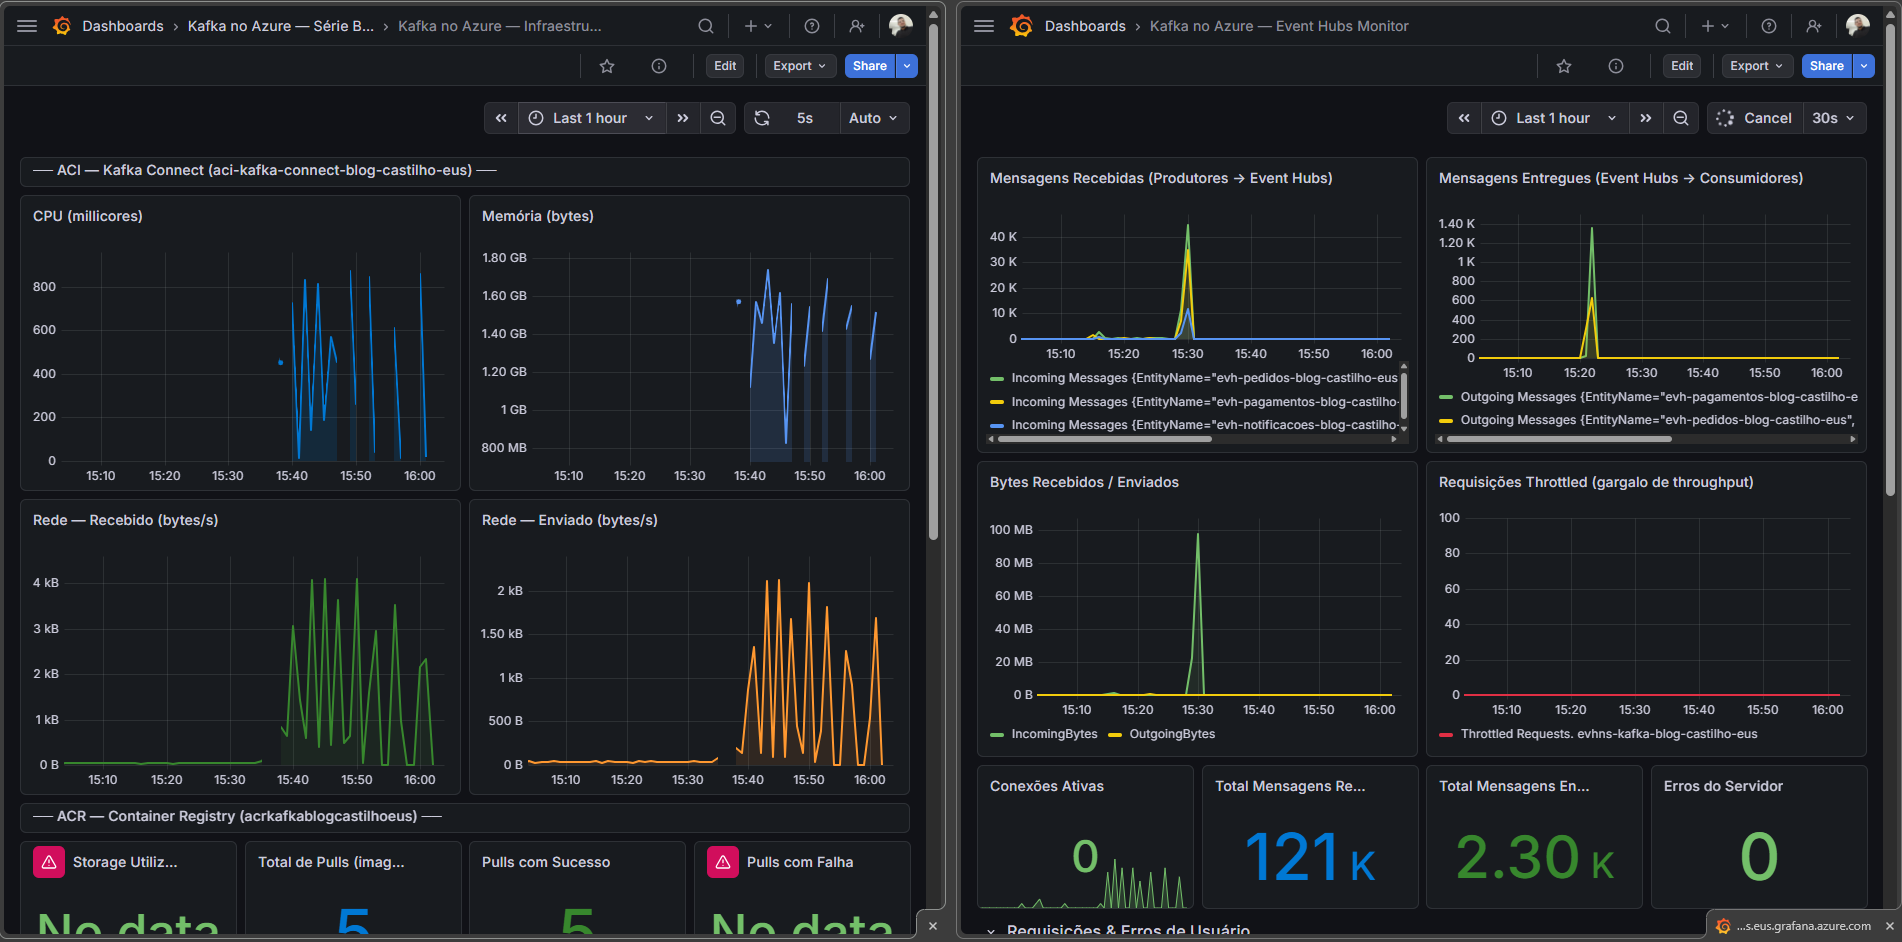Viewport: 1902px width, 942px height.
Task: Open Last 1 hour picker in left window
Action: click(x=591, y=118)
